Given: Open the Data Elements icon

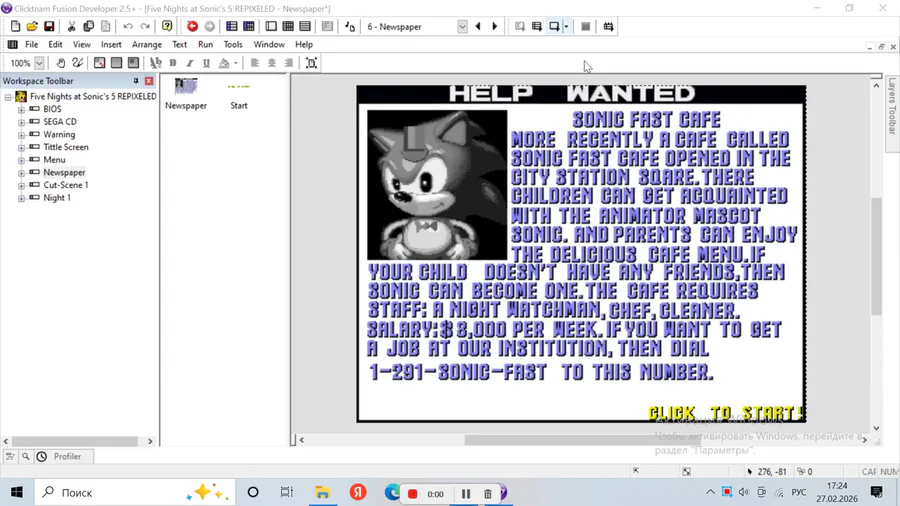Looking at the screenshot, I should 327,26.
